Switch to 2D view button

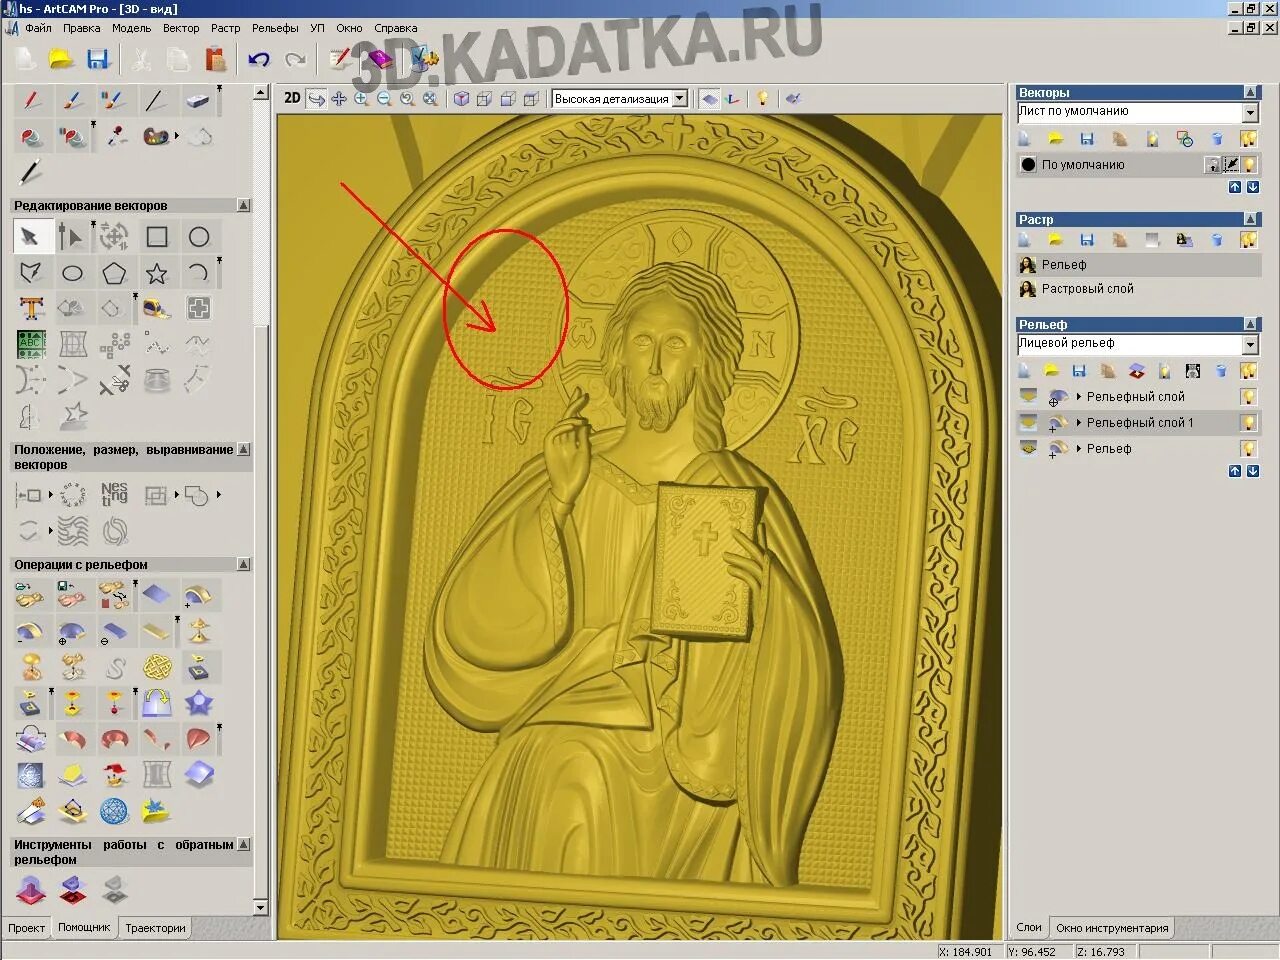pyautogui.click(x=292, y=98)
